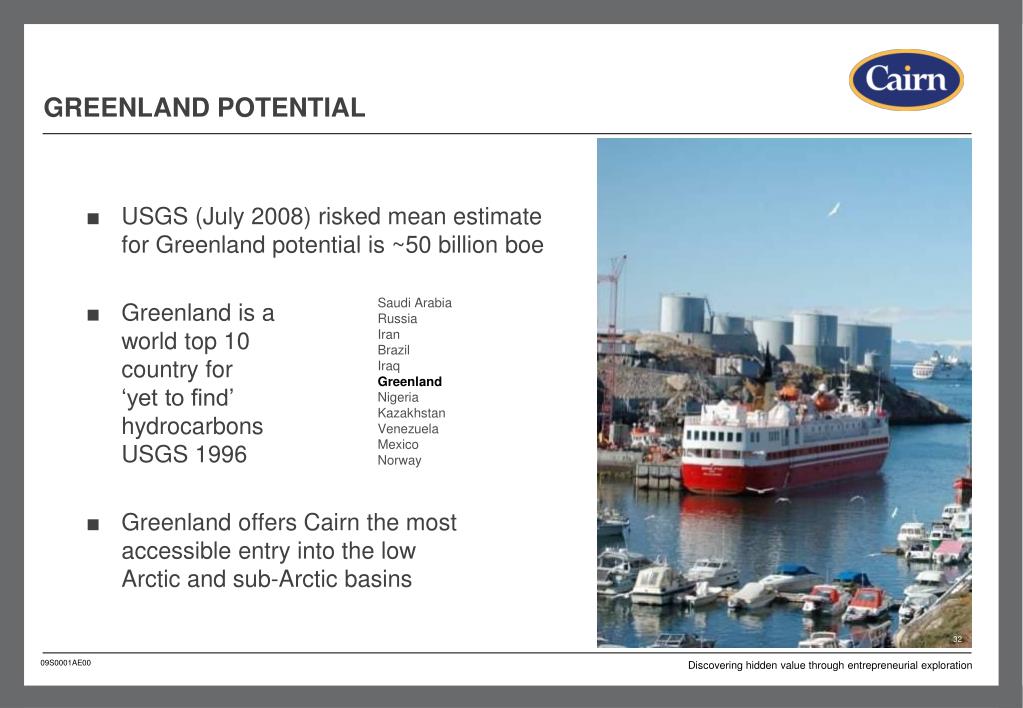Click the 'Norway' list entry

399,460
